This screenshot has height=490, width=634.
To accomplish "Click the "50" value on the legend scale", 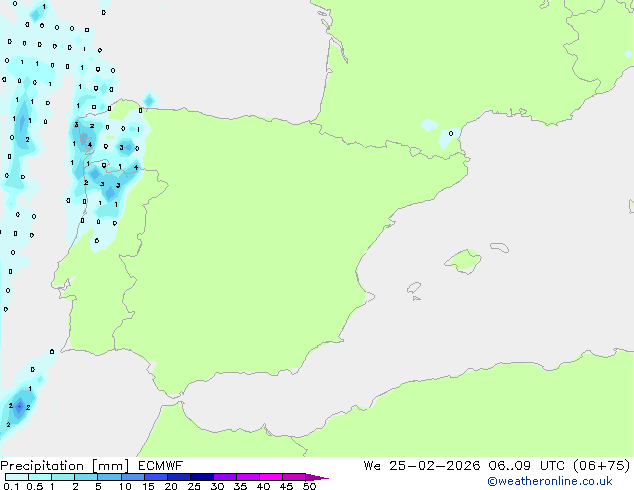I will [x=309, y=487].
